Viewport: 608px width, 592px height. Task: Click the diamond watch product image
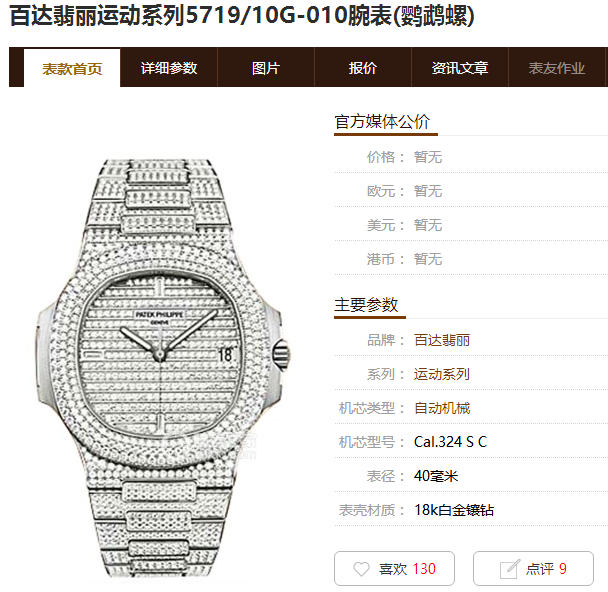162,368
